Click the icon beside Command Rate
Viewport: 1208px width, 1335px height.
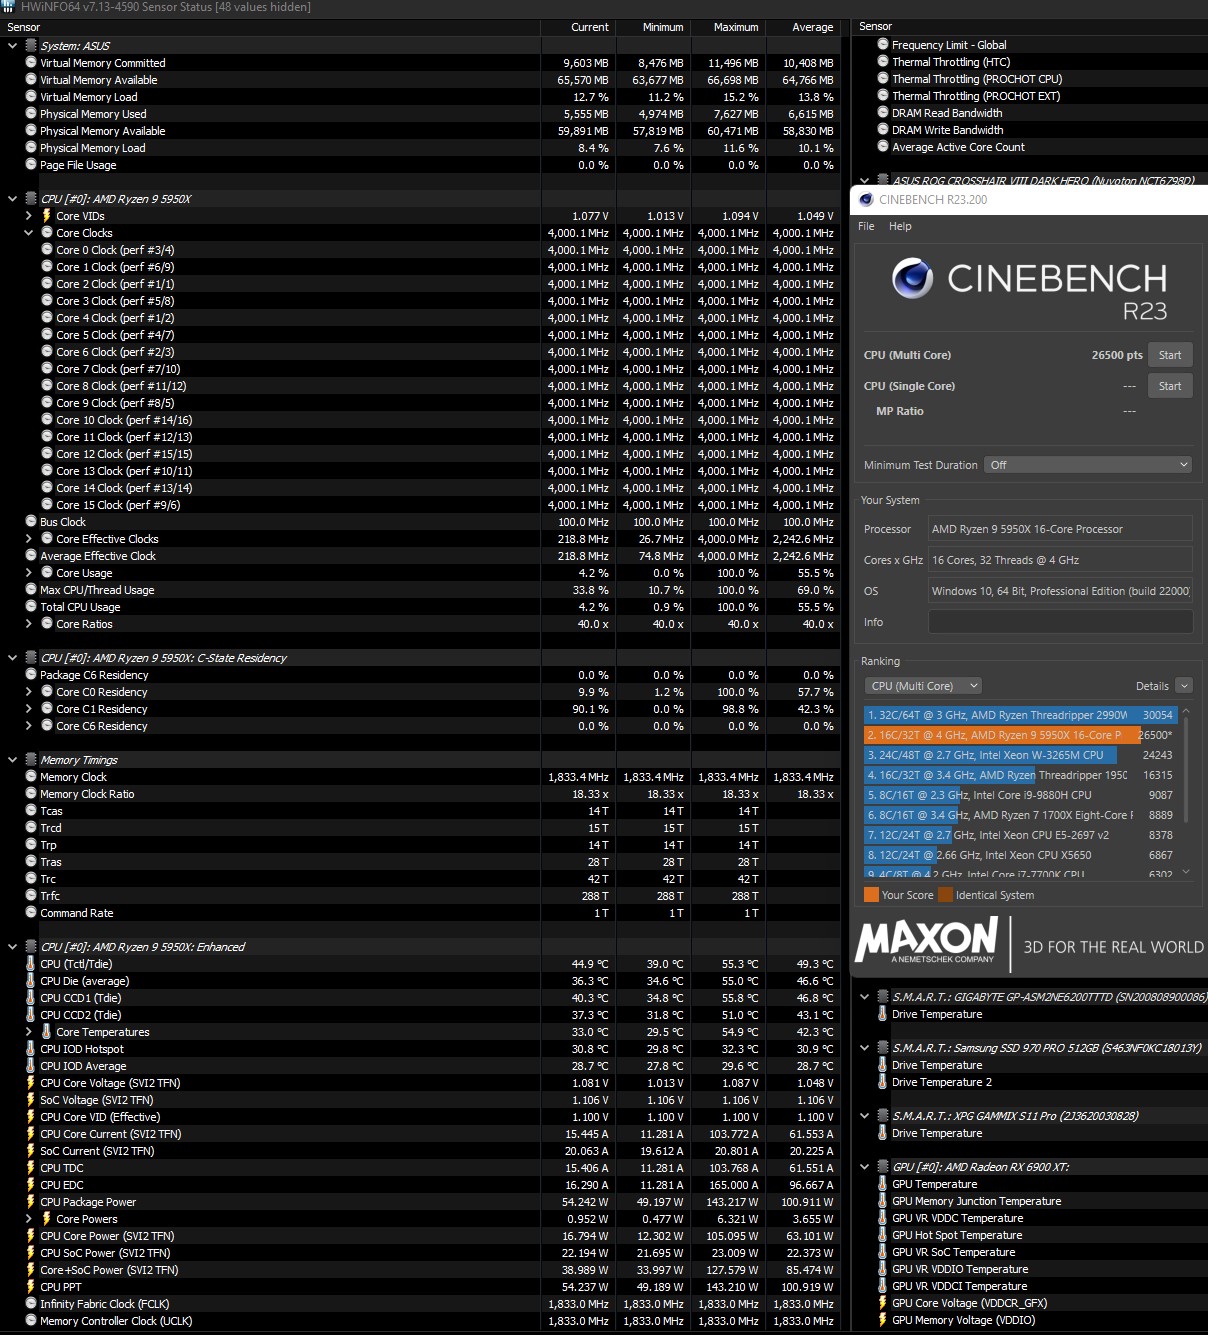pyautogui.click(x=31, y=912)
